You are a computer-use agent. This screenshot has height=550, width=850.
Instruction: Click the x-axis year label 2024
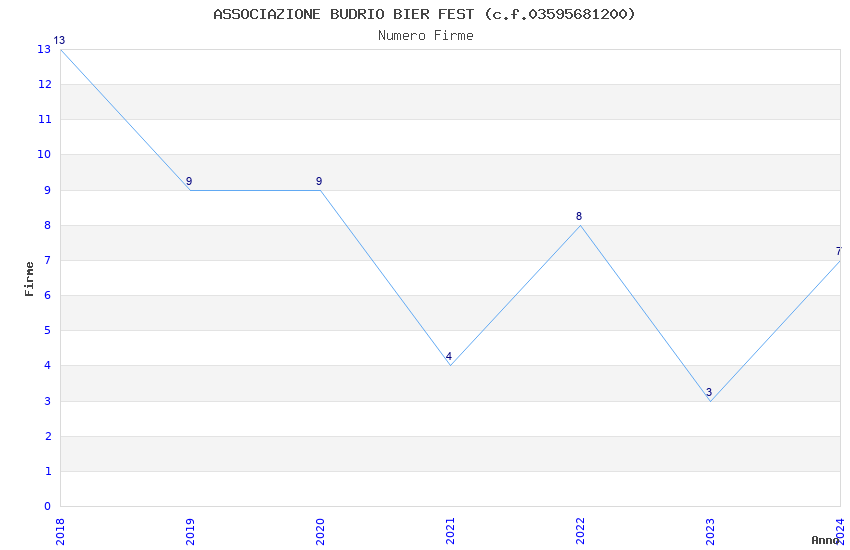tap(841, 532)
